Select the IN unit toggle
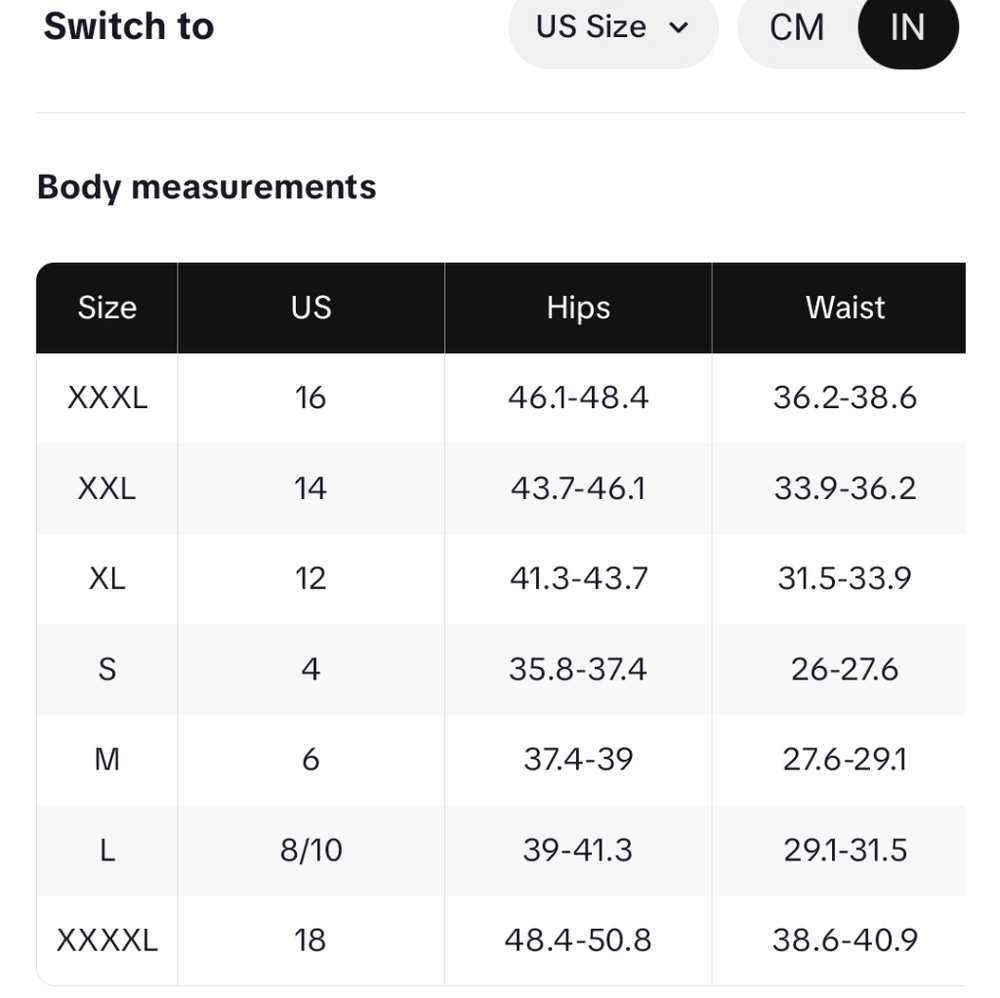This screenshot has width=1000, height=998. point(908,28)
